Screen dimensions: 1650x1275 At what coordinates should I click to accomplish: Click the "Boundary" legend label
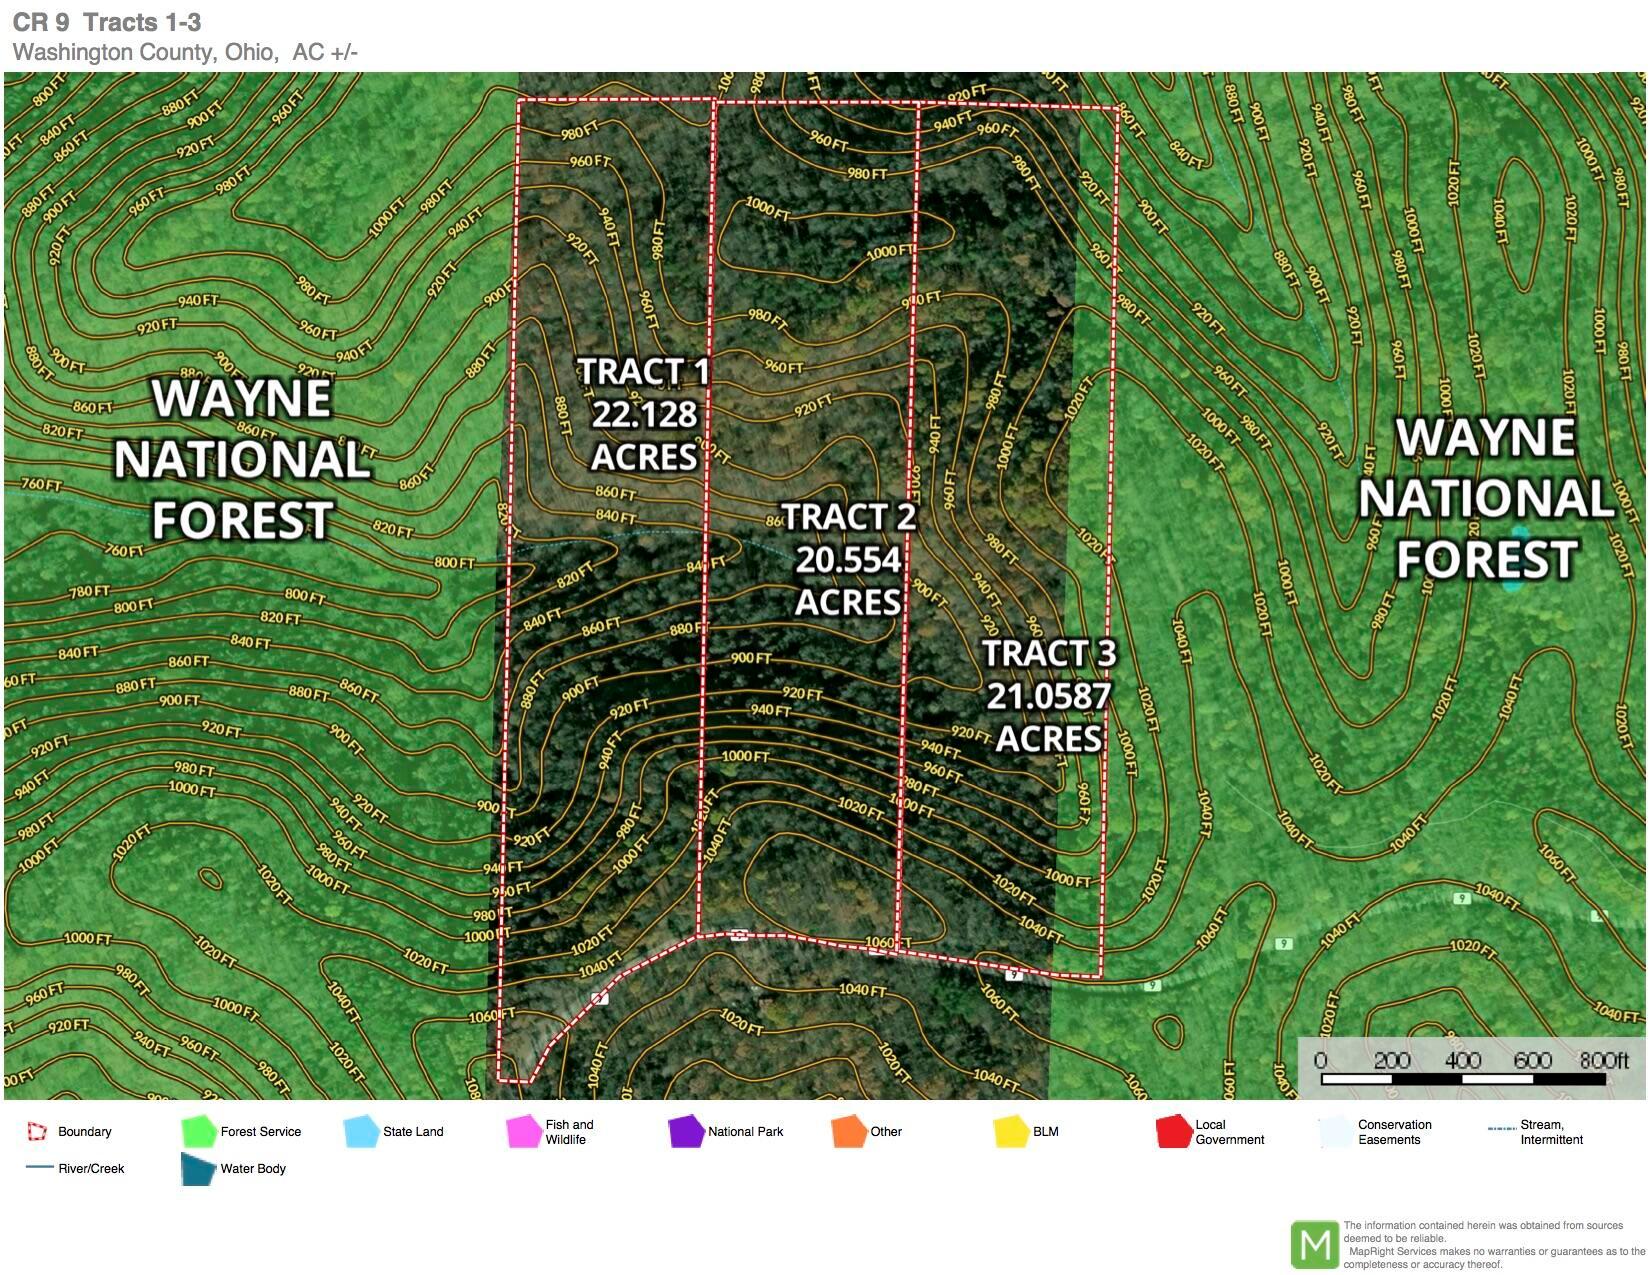click(x=85, y=1132)
